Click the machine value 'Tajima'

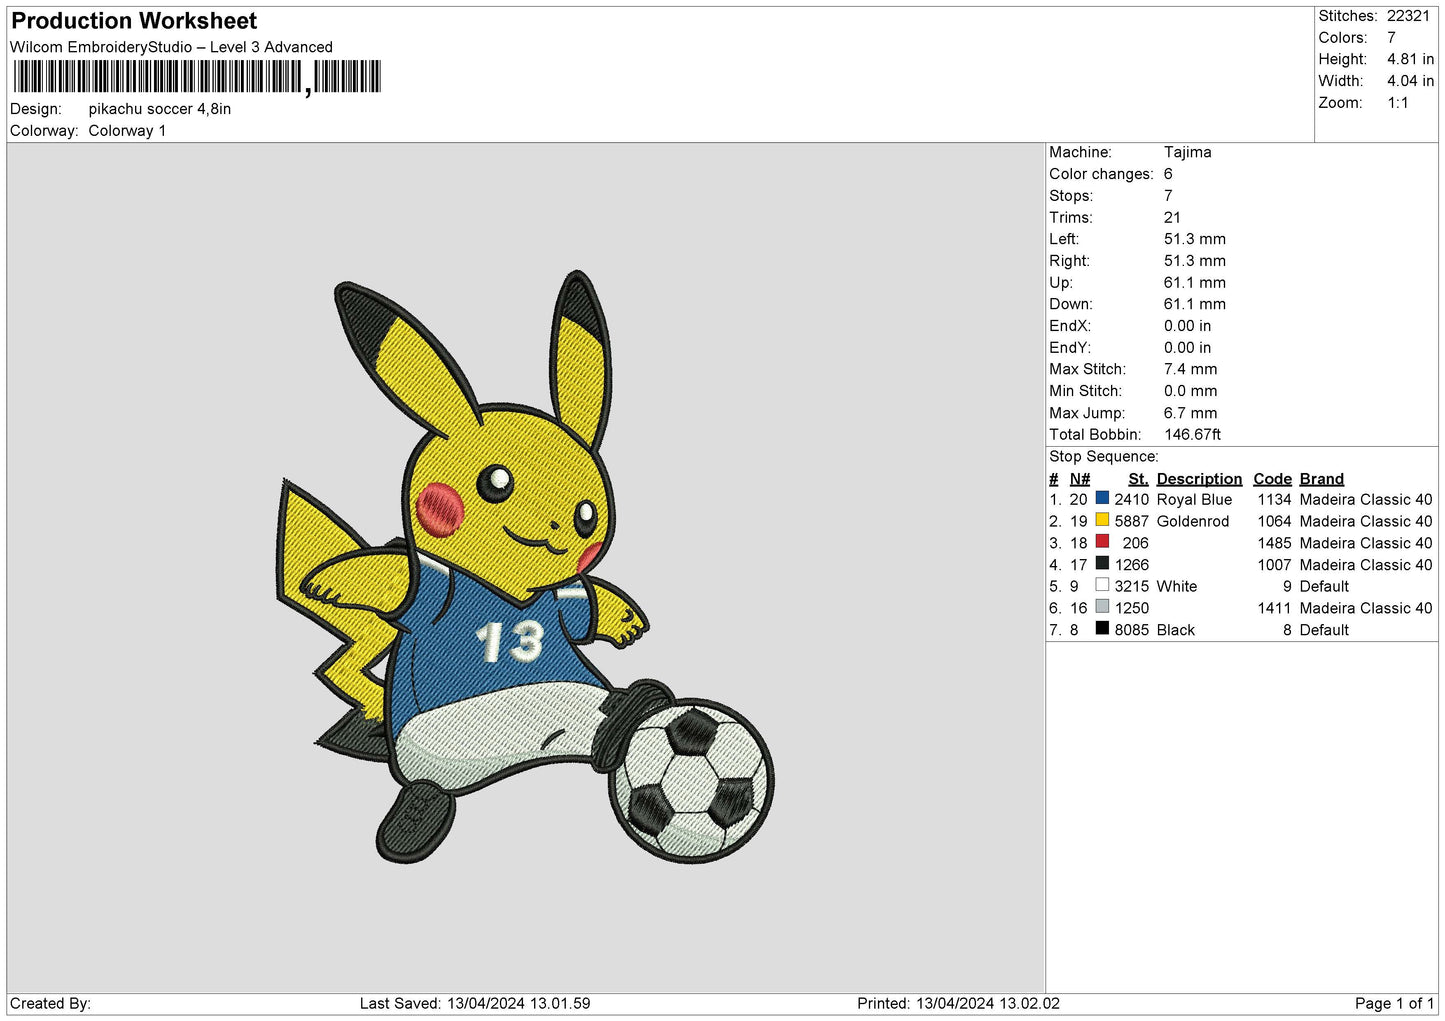[x=1187, y=152]
